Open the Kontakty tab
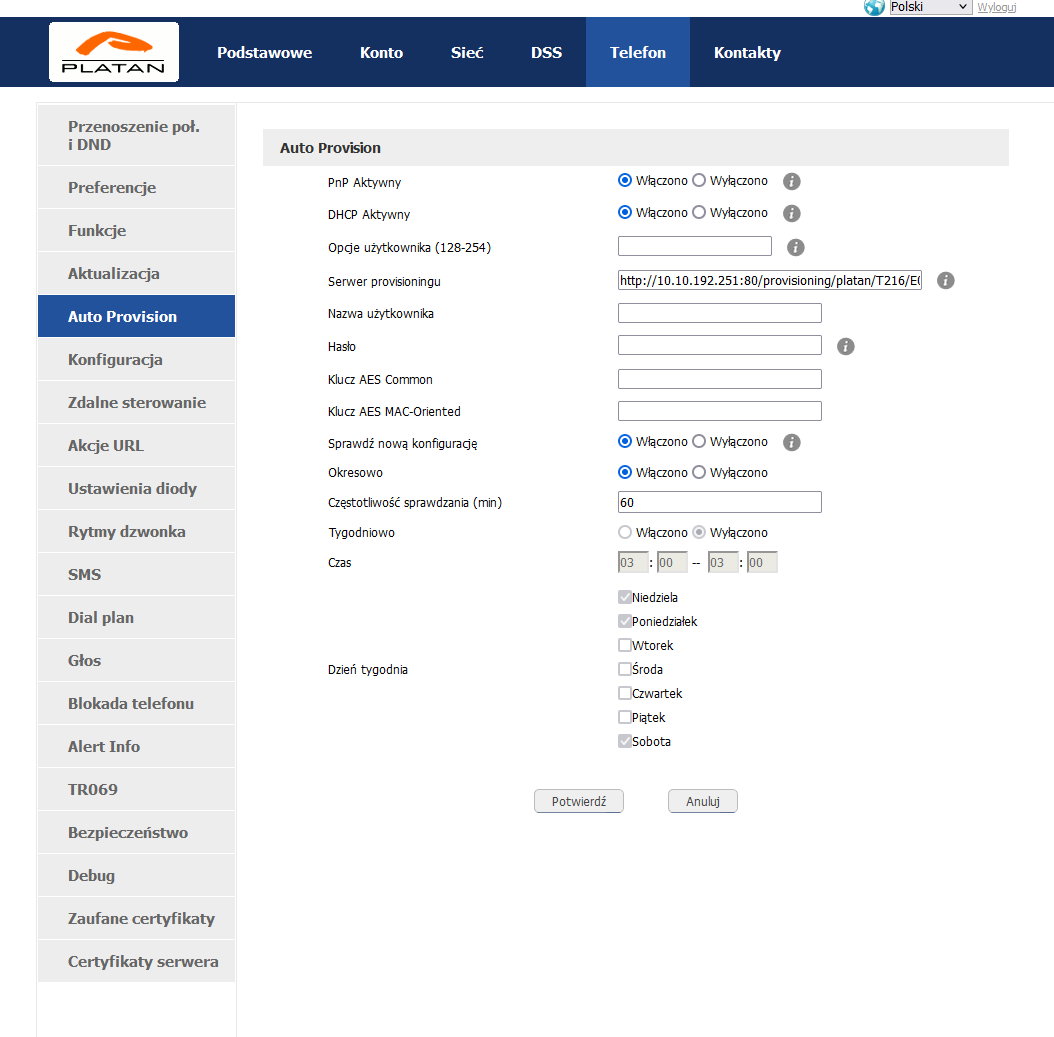 [747, 52]
